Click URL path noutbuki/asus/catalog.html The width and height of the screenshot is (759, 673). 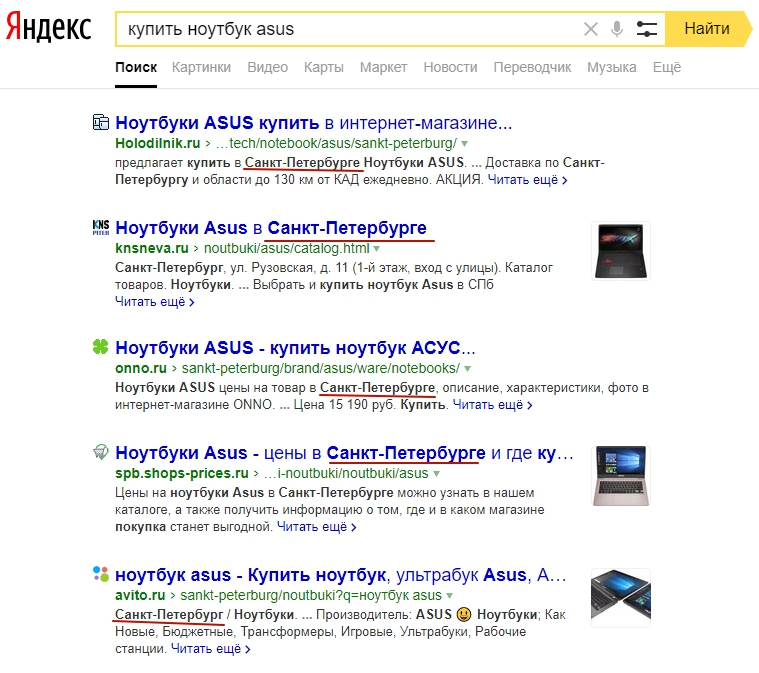287,248
